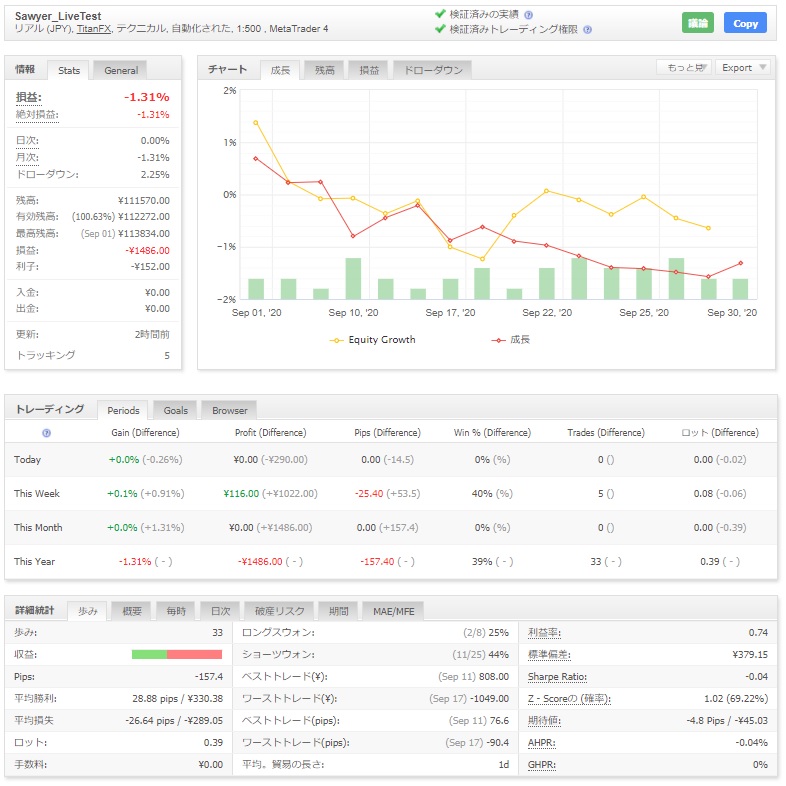Image resolution: width=786 pixels, height=786 pixels.
Task: Switch to the General info tab
Action: [x=121, y=70]
